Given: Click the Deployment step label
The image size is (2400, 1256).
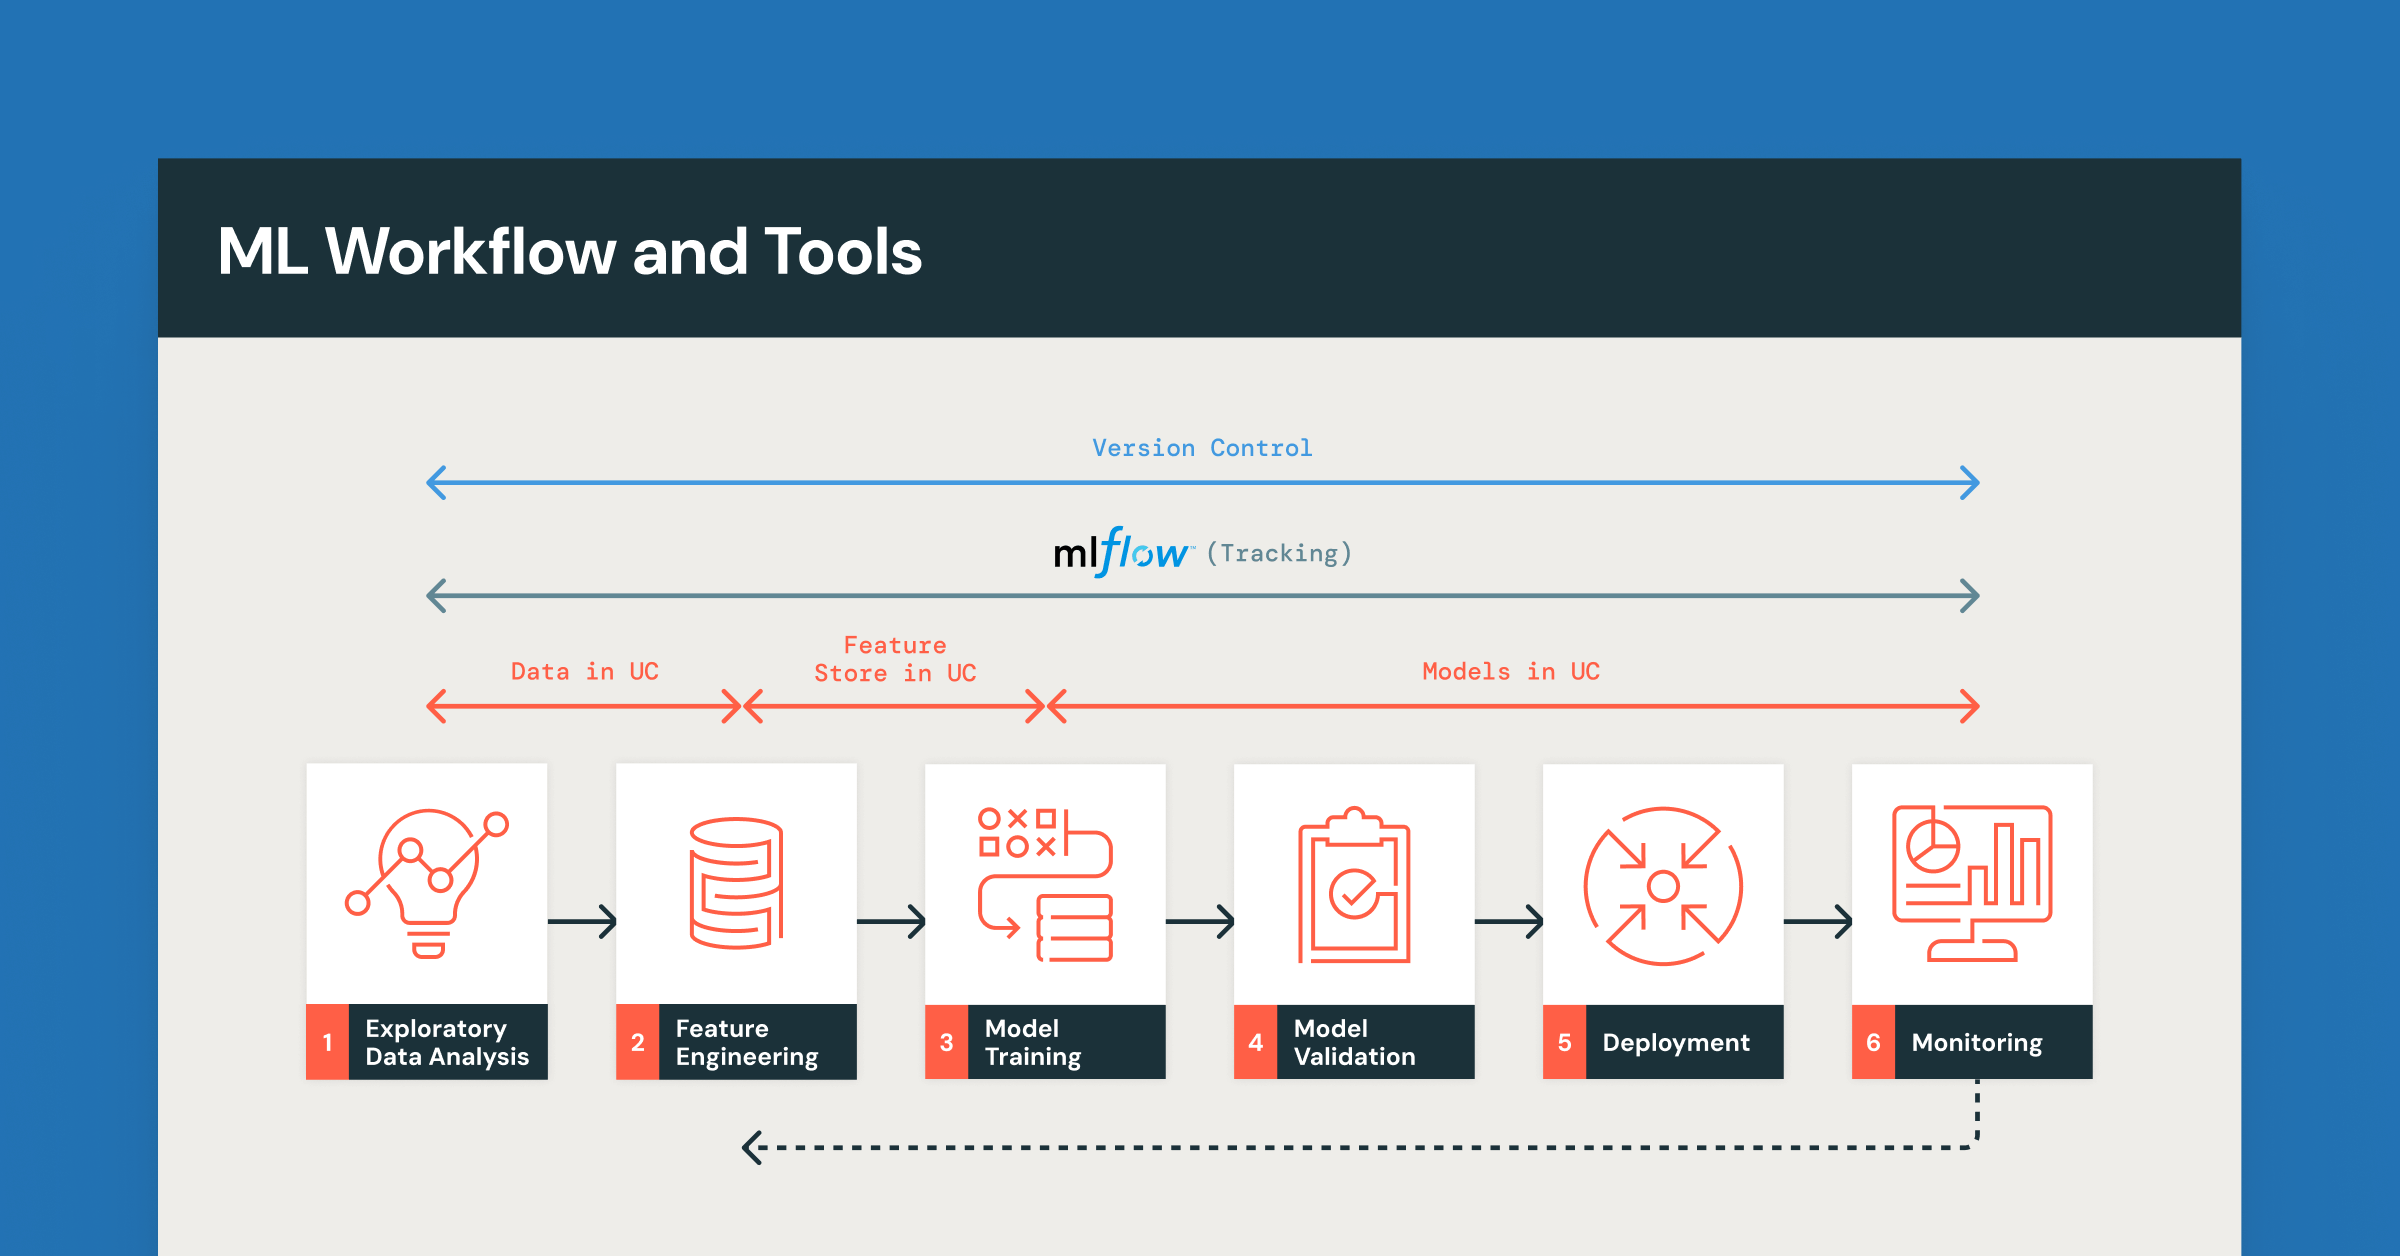Looking at the screenshot, I should click(1676, 1042).
